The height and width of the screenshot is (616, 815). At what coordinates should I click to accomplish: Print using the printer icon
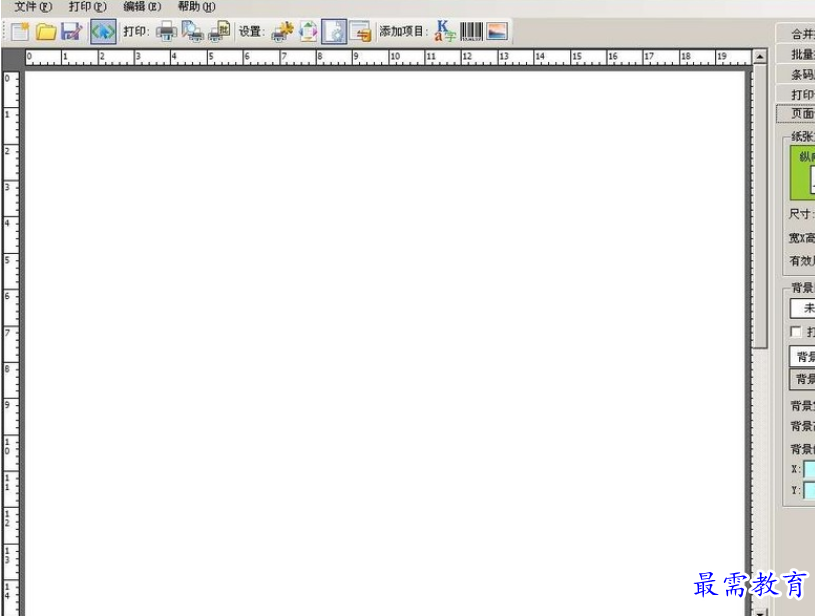166,32
